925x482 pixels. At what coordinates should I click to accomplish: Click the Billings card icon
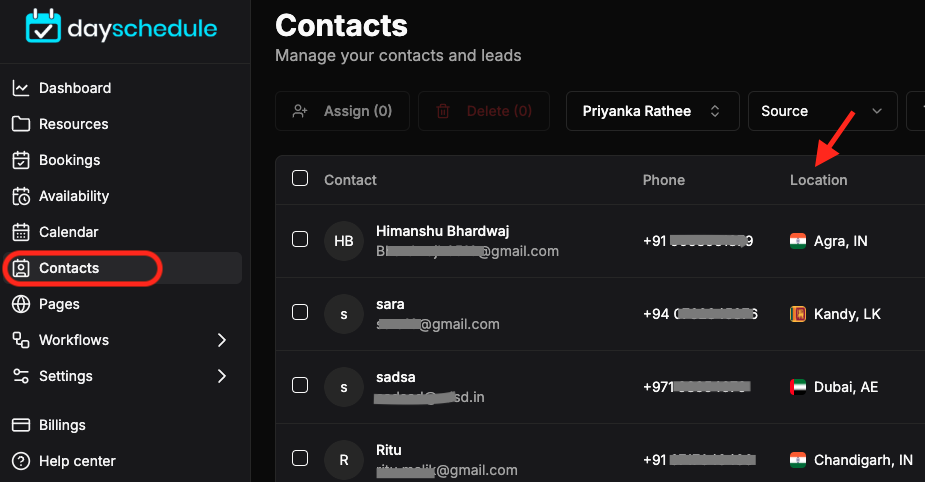[21, 425]
